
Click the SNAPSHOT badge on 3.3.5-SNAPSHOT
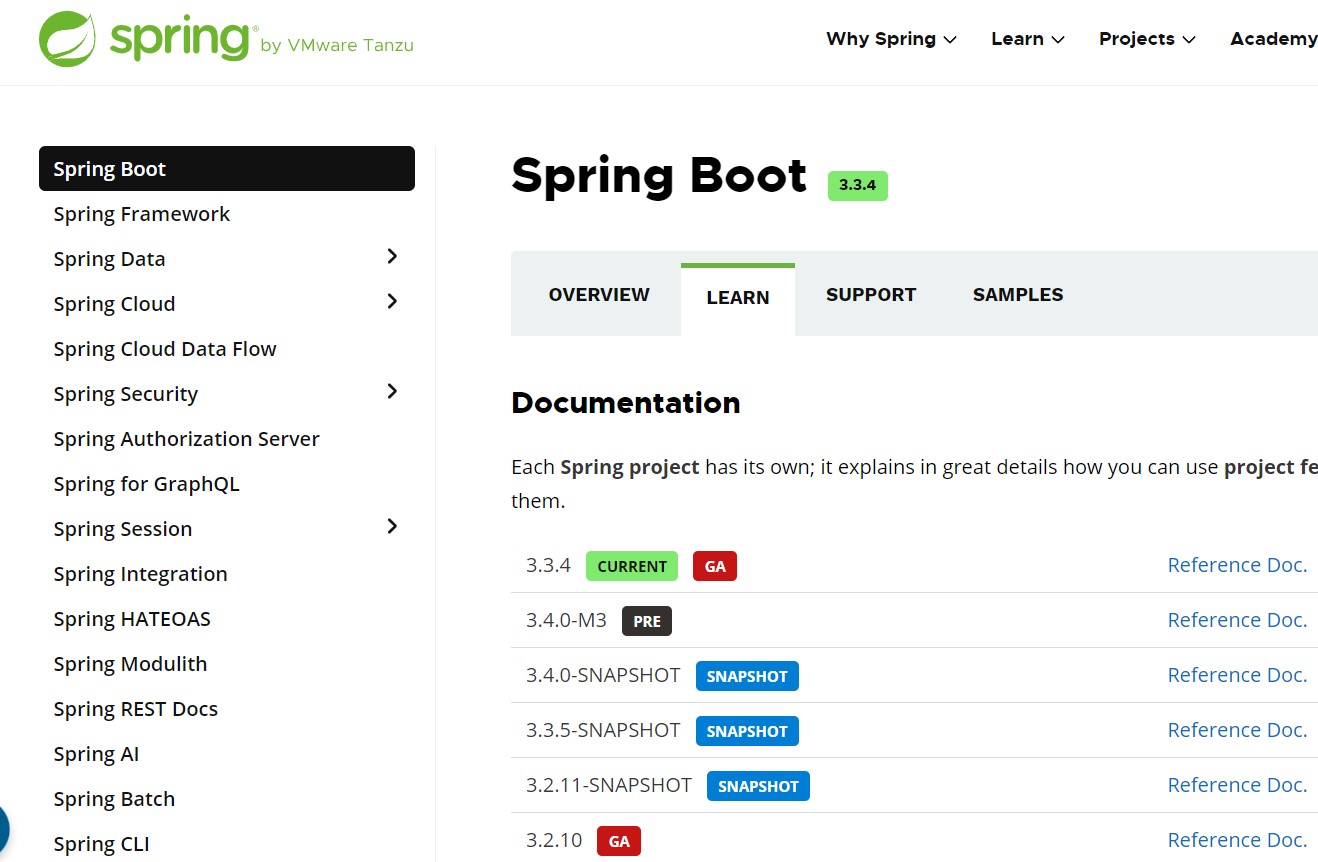[x=747, y=731]
